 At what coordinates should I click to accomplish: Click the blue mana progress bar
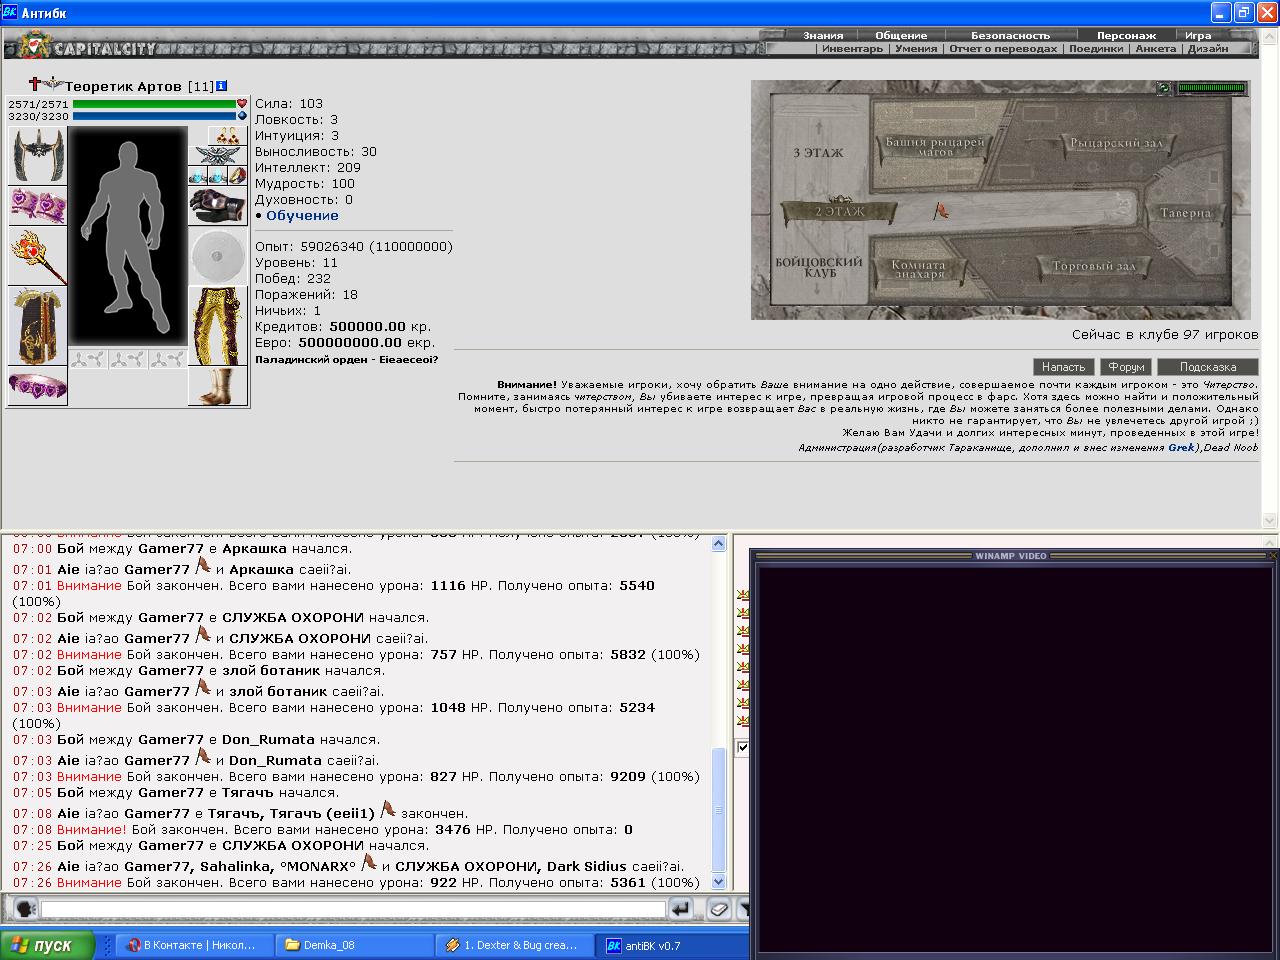tap(154, 116)
